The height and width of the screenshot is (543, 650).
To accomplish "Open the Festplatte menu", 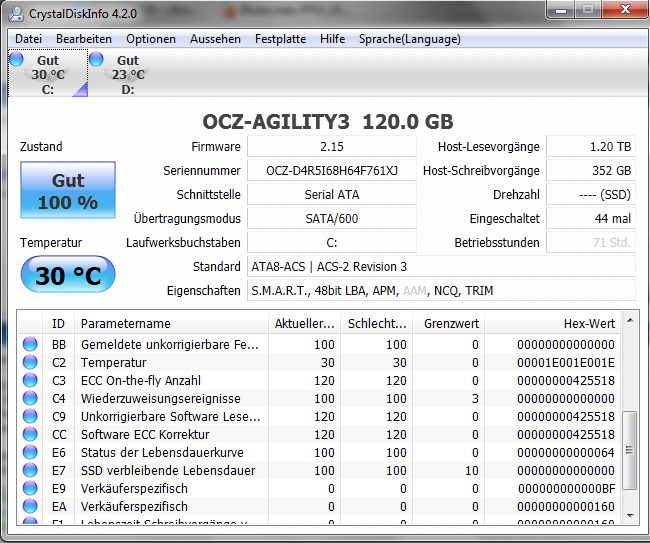I will point(280,39).
